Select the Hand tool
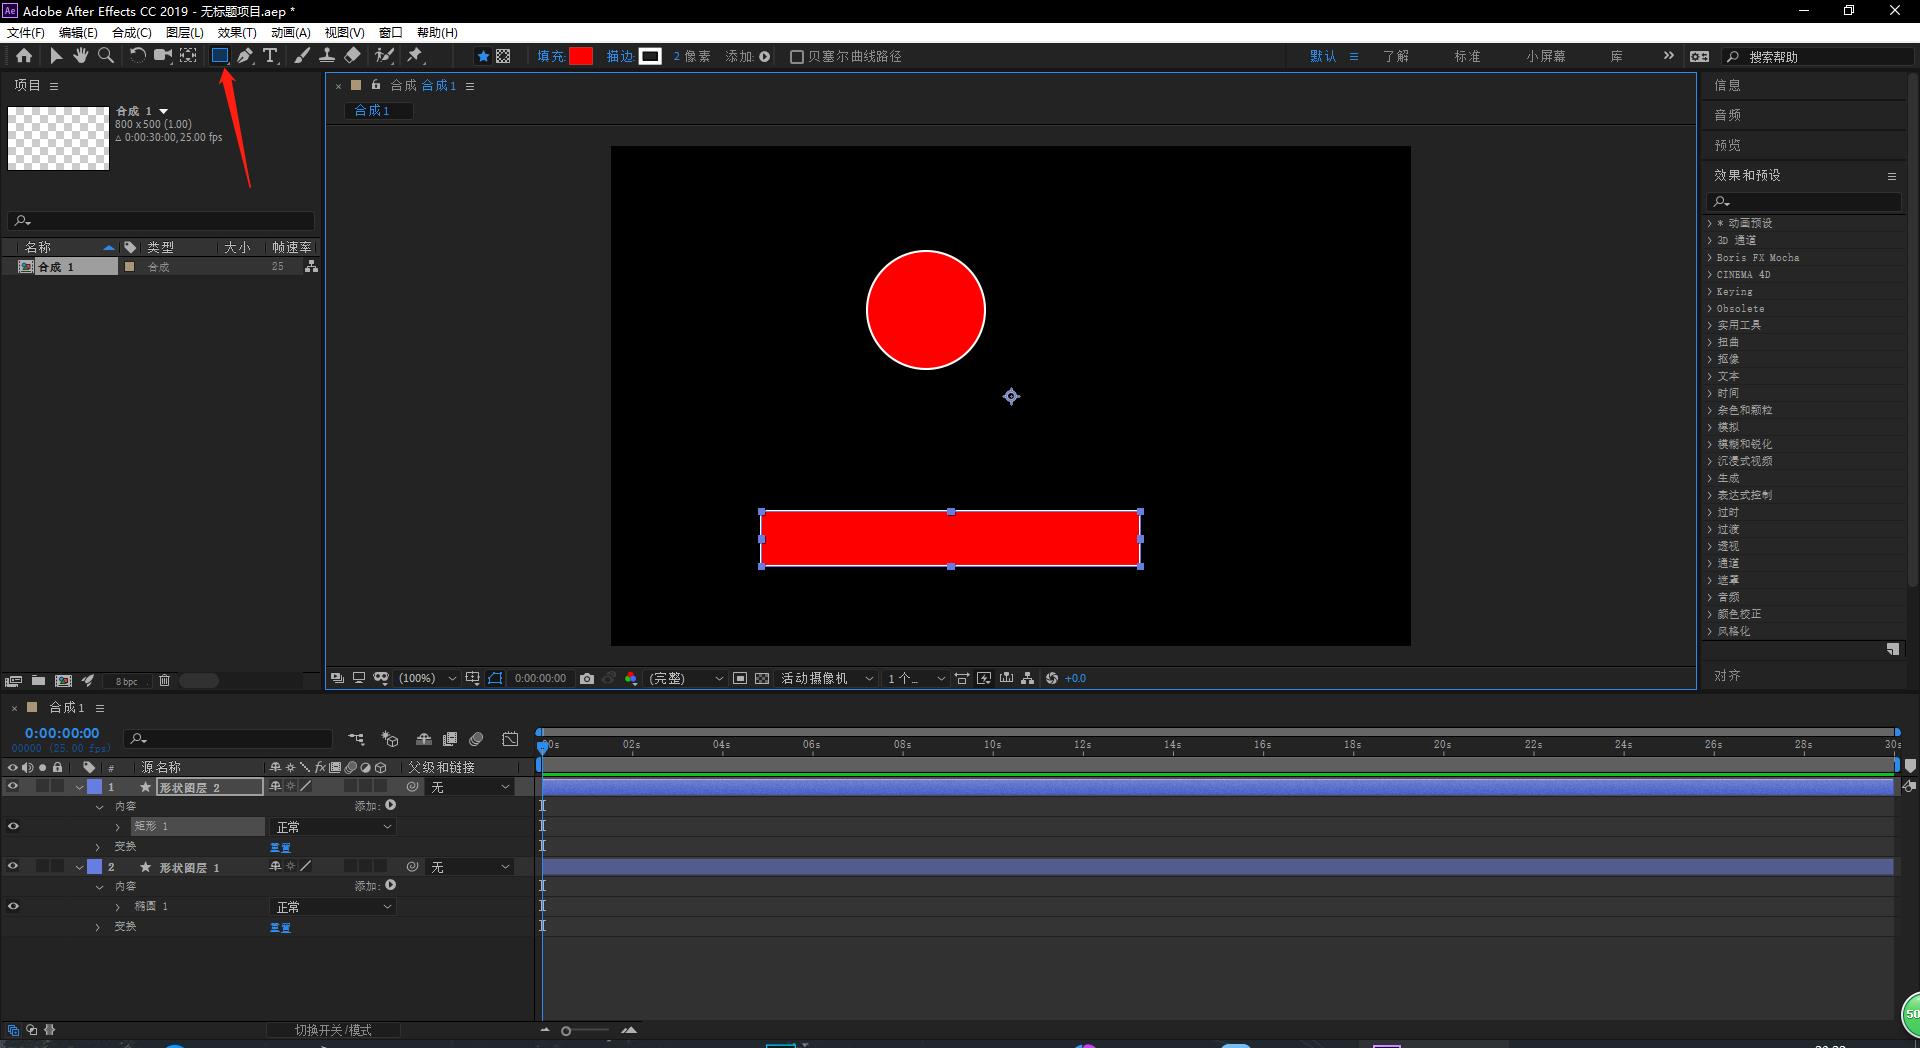1920x1048 pixels. tap(81, 56)
